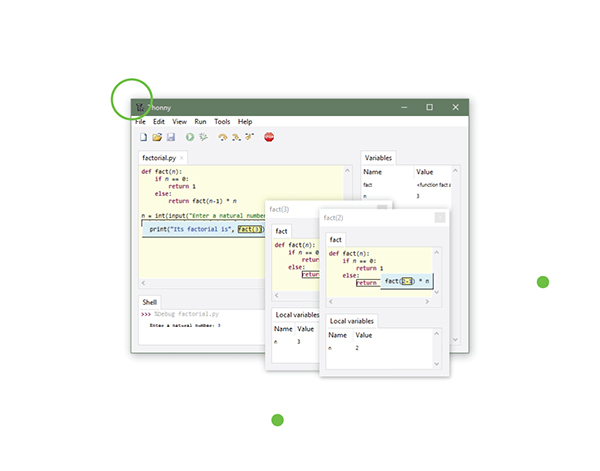Open the Tools menu
Screen dimensions: 600x471
click(222, 121)
